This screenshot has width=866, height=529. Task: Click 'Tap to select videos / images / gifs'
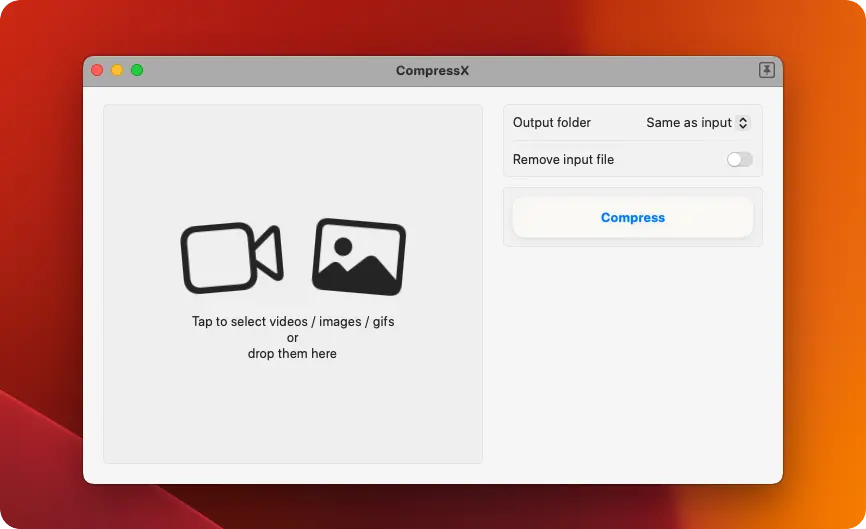tap(293, 322)
